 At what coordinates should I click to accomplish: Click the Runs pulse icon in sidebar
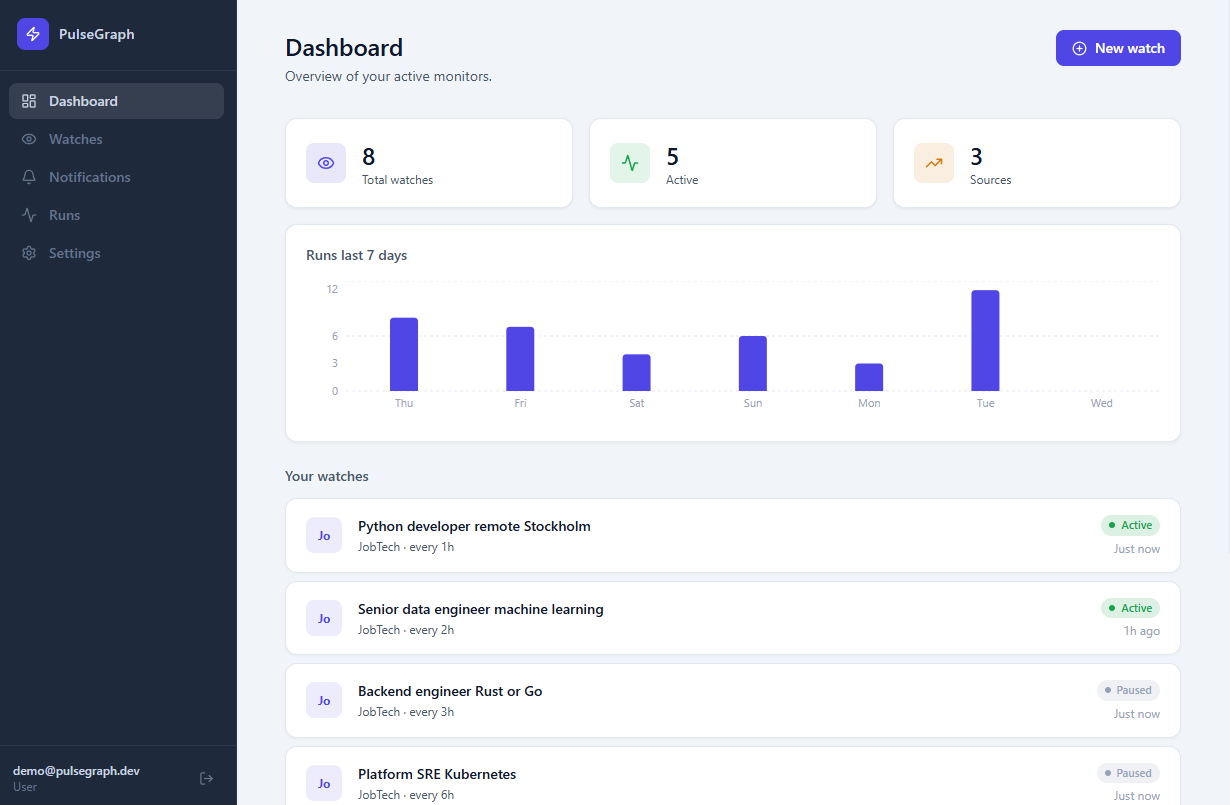click(x=29, y=215)
